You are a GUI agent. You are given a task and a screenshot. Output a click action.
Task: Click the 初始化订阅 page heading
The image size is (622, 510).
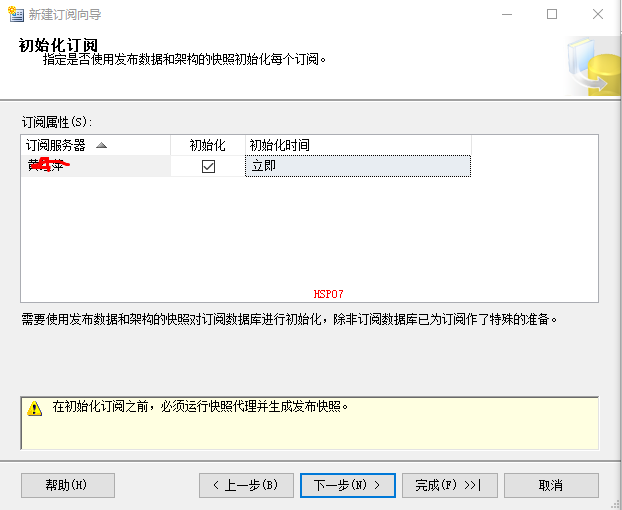[58, 45]
